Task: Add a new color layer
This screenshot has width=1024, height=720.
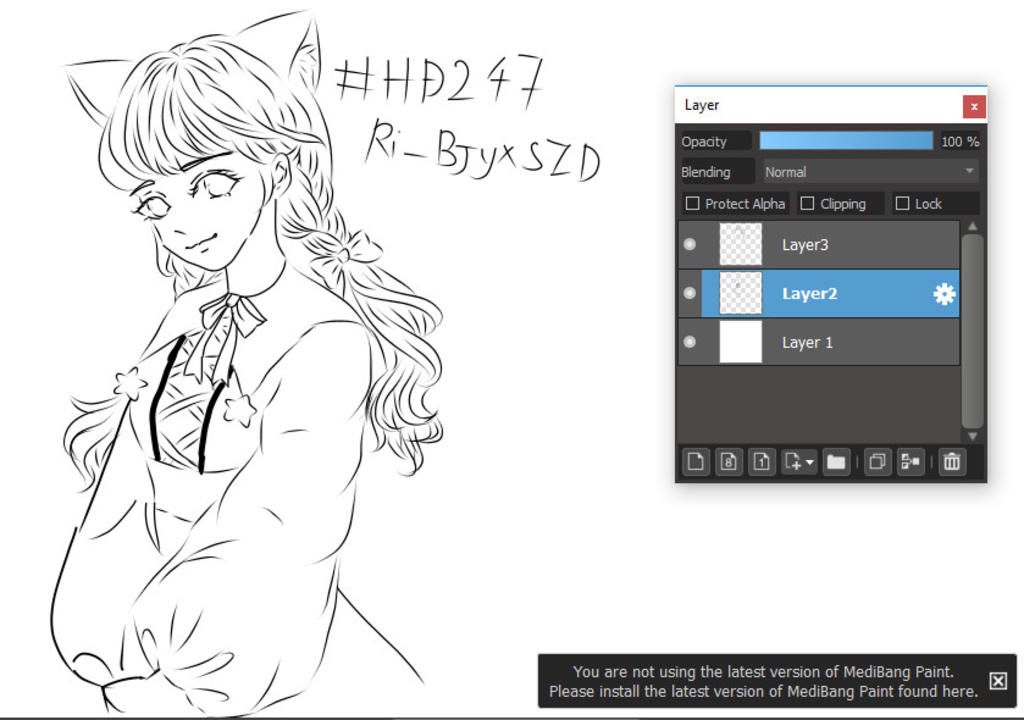Action: click(x=696, y=461)
